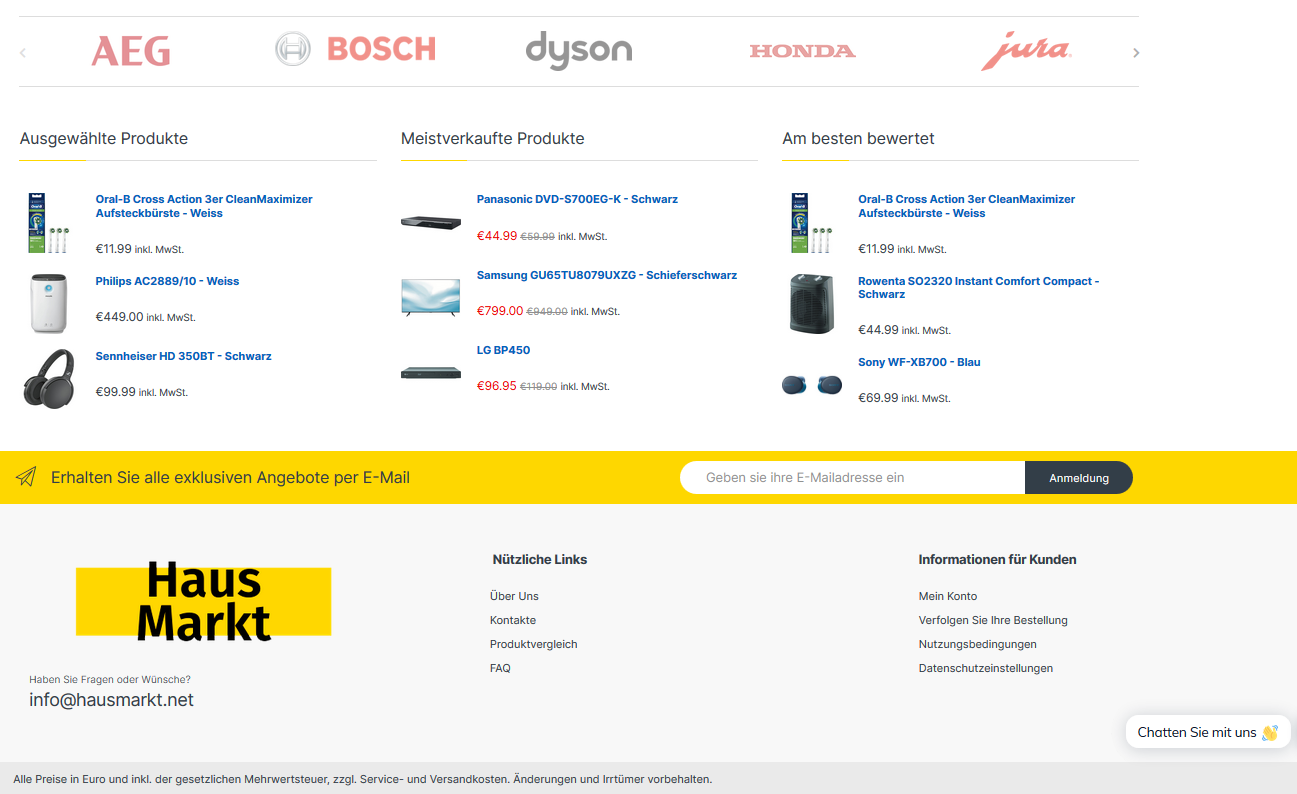Screen dimensions: 1297x794
Task: Click the €449.00 Philips price
Action: tap(119, 317)
